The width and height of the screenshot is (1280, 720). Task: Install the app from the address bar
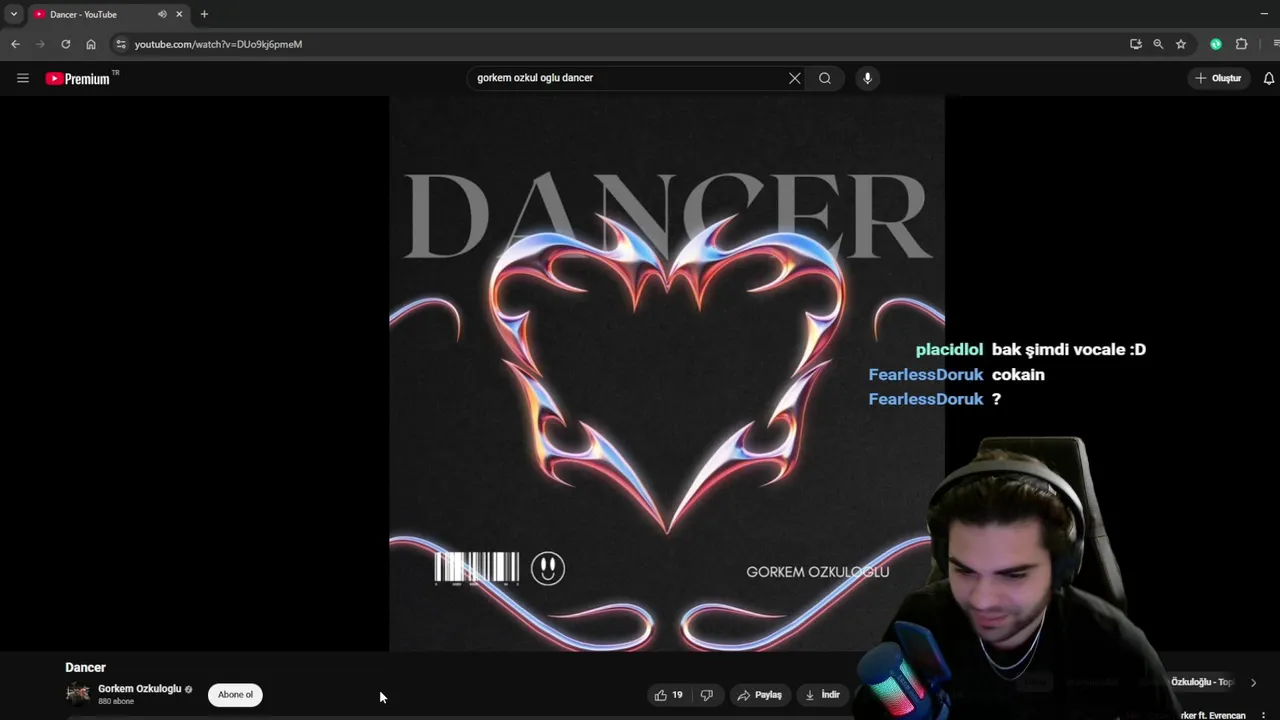click(1136, 44)
